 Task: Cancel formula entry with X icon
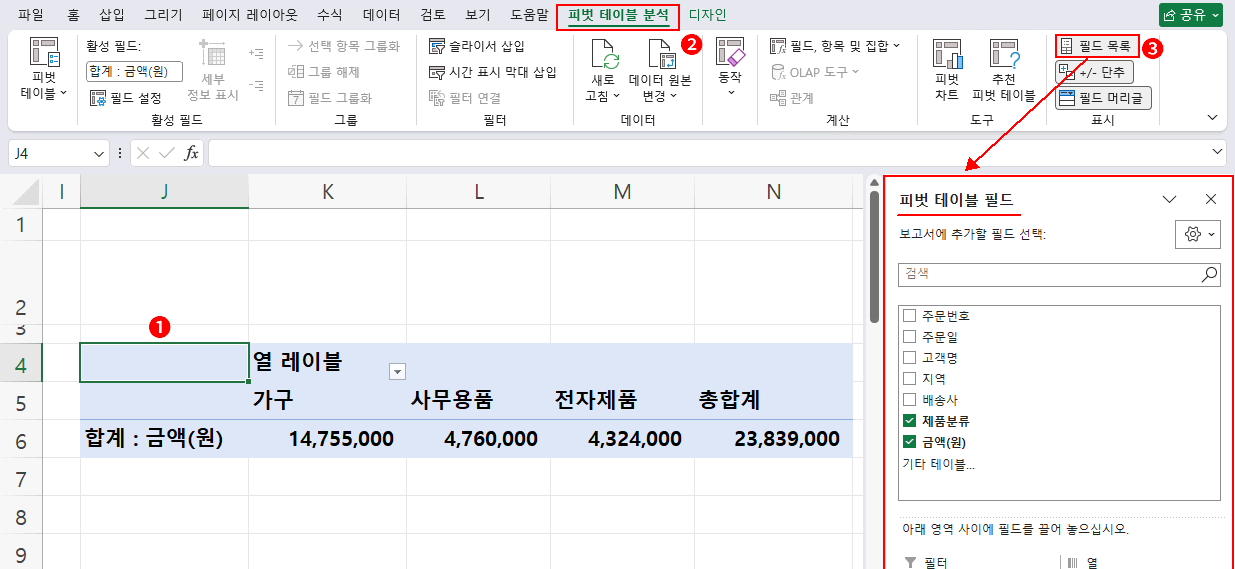pyautogui.click(x=143, y=153)
